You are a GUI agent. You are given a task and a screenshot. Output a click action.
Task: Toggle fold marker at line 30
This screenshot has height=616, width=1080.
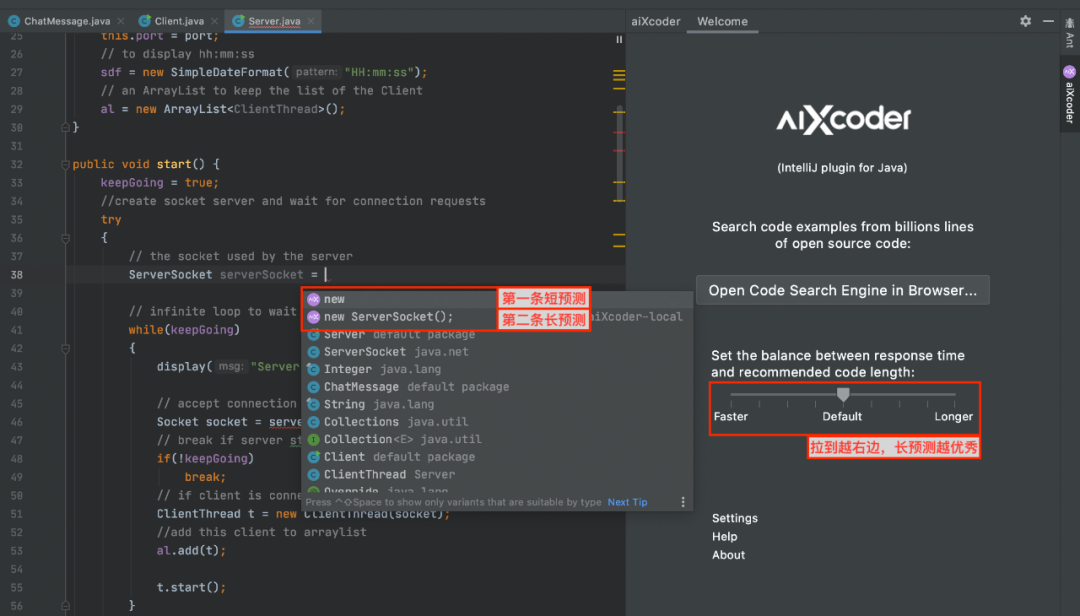point(65,127)
